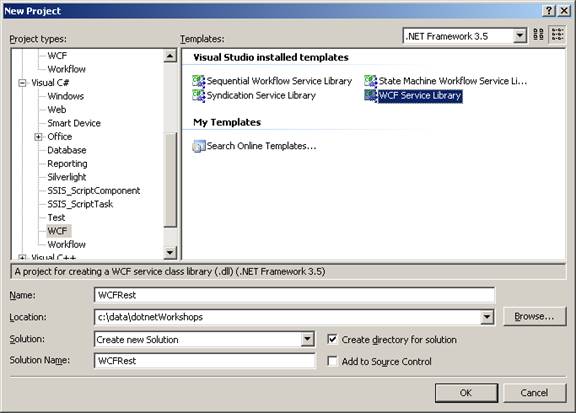
Task: Confirm with the OK button
Action: pos(466,393)
